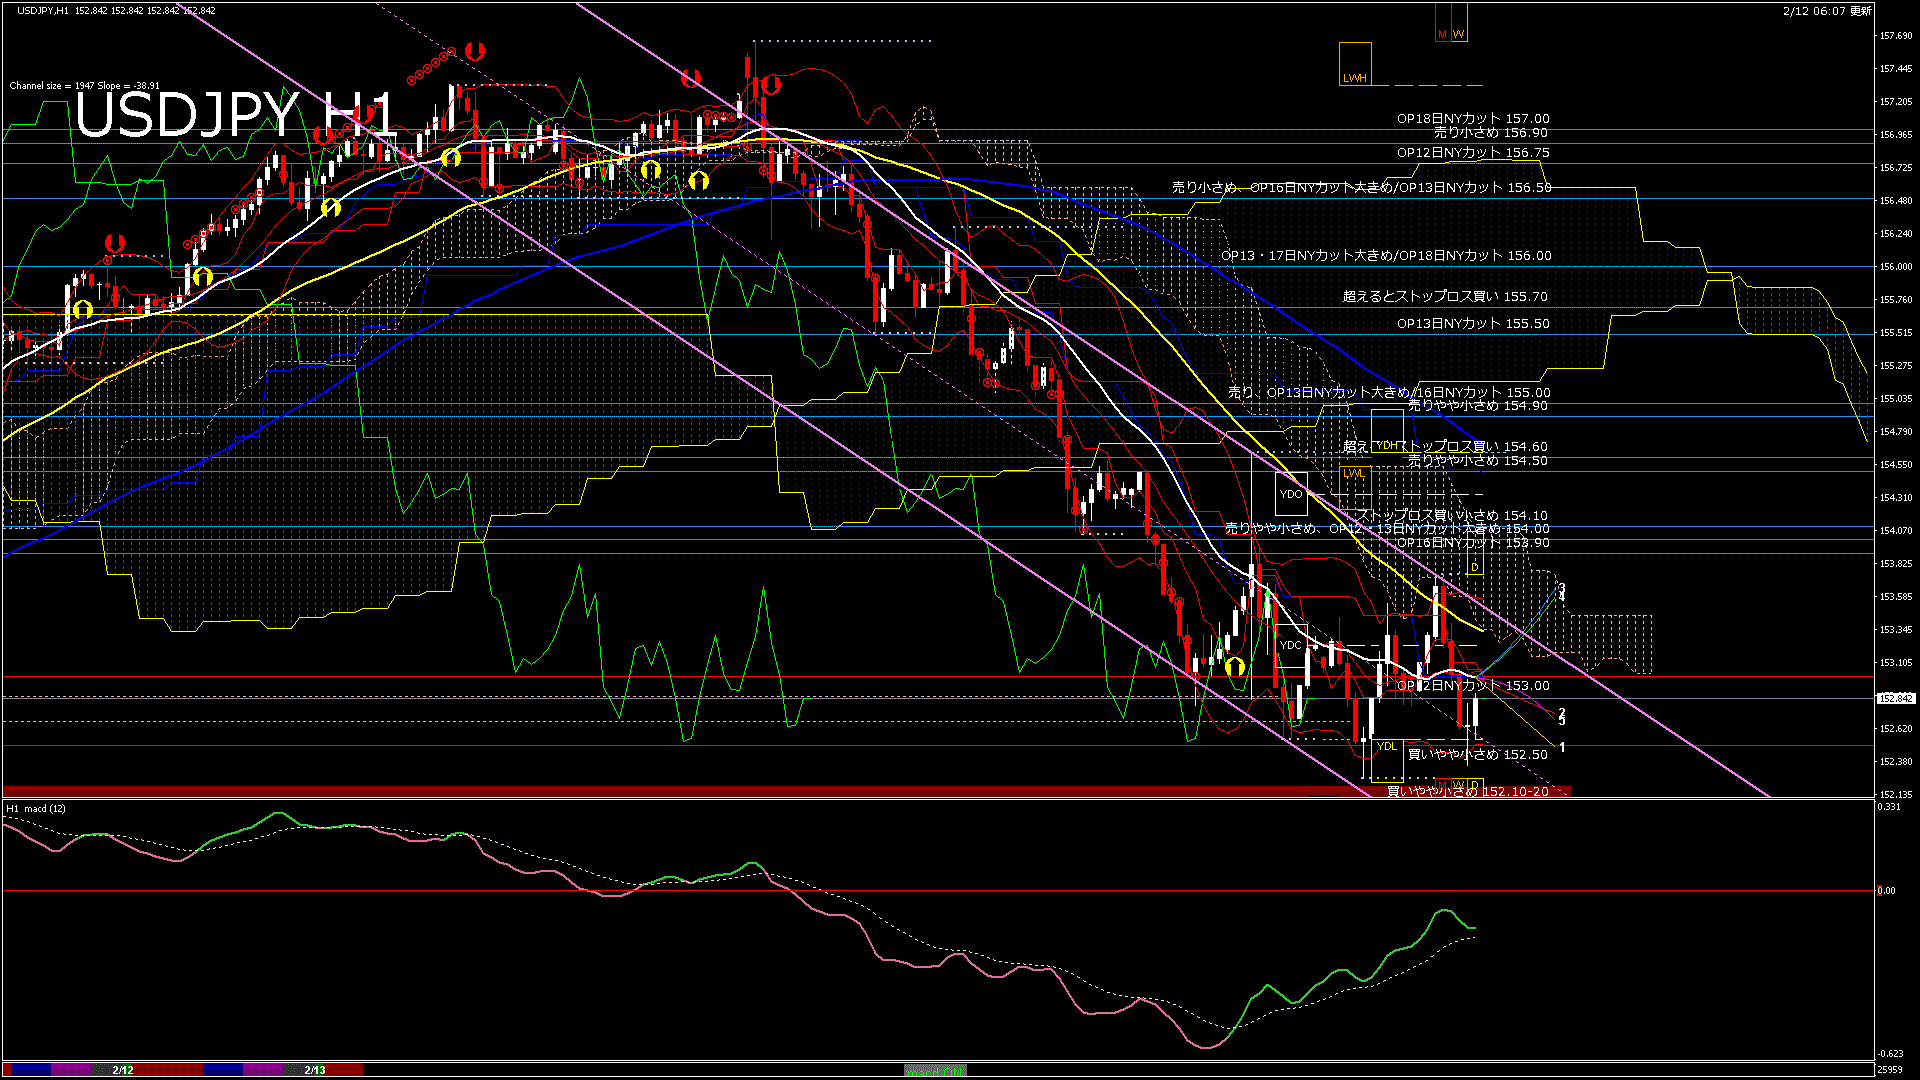
Task: Click the 超えるとストップロス買い 155.70 label
Action: [x=1445, y=296]
